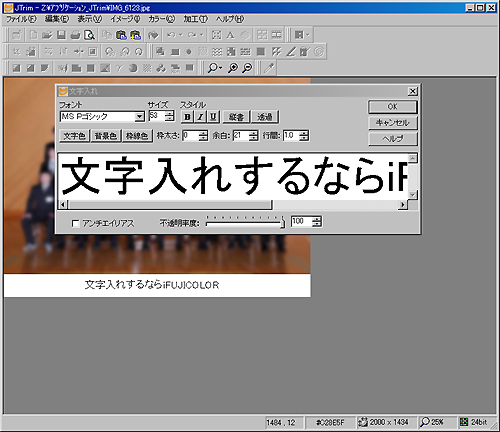The image size is (500, 432).
Task: Click the Print Preview magnifier-page icon
Action: 90,35
